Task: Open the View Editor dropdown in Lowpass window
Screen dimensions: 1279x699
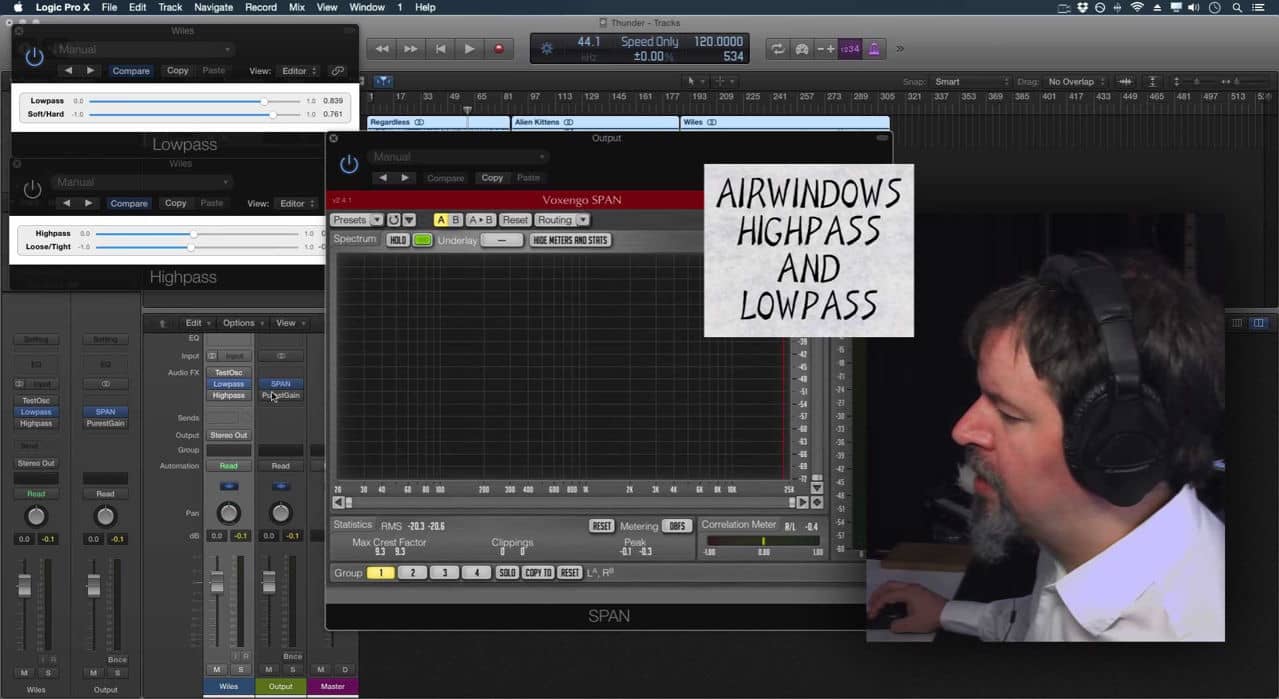Action: pos(299,71)
